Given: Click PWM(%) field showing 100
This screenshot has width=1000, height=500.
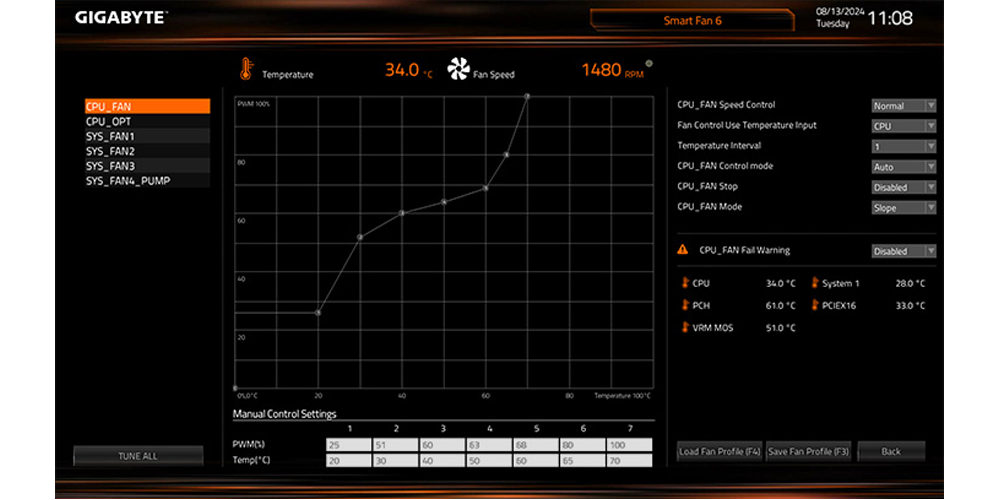Looking at the screenshot, I should [x=629, y=445].
